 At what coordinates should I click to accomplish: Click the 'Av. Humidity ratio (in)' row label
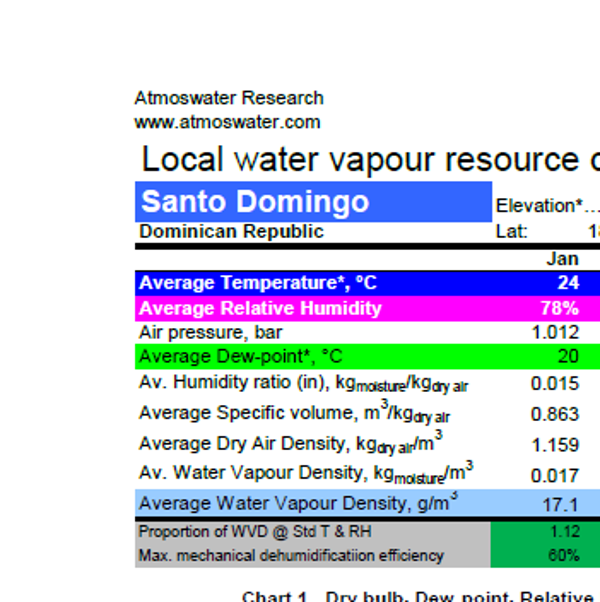(x=303, y=384)
